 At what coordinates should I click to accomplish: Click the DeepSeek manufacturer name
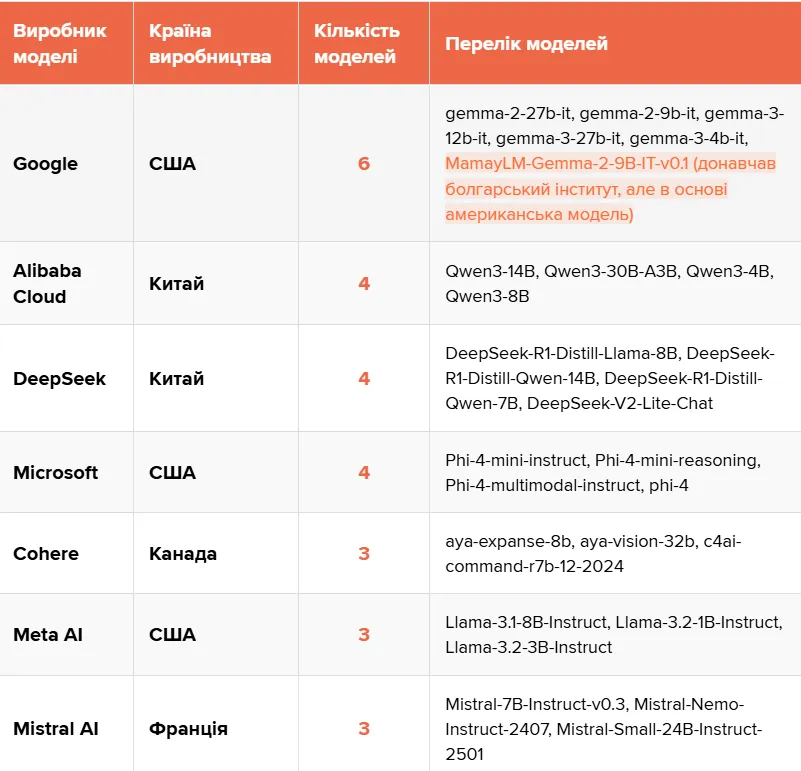click(x=59, y=379)
